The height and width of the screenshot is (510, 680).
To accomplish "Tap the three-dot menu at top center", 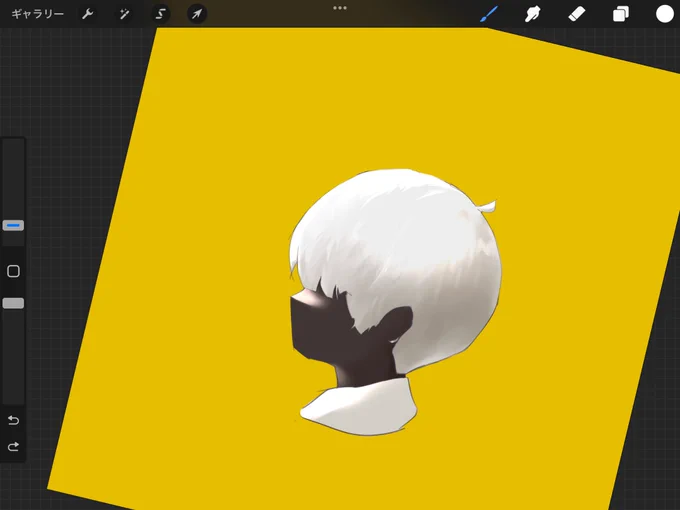I will (x=340, y=8).
